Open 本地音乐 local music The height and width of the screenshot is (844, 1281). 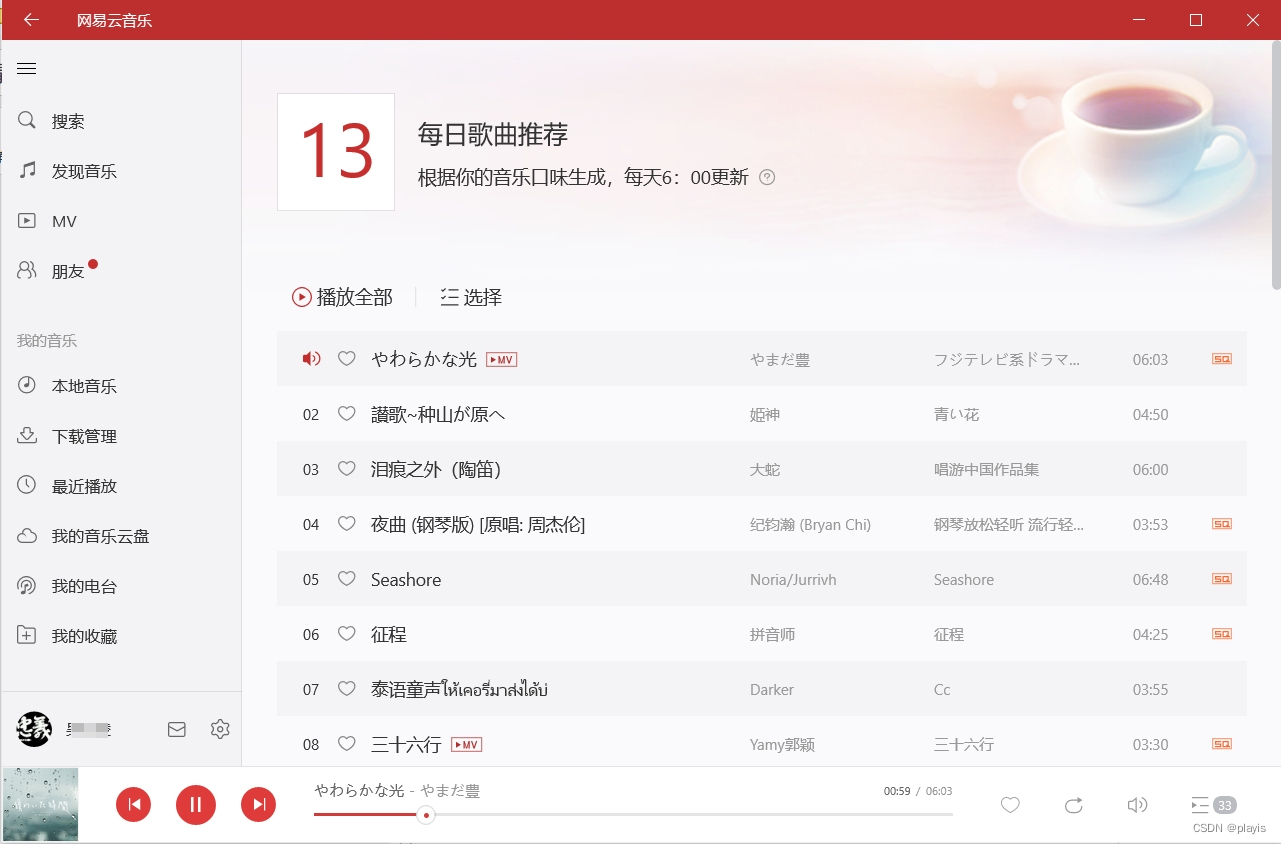(120, 386)
